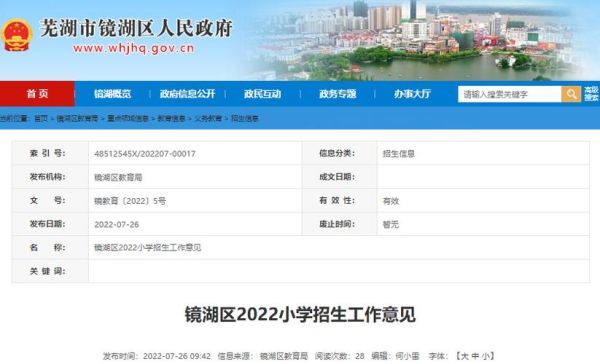Click the 芜湖市镜湖区人民政府 site title
This screenshot has width=600, height=364.
[136, 28]
